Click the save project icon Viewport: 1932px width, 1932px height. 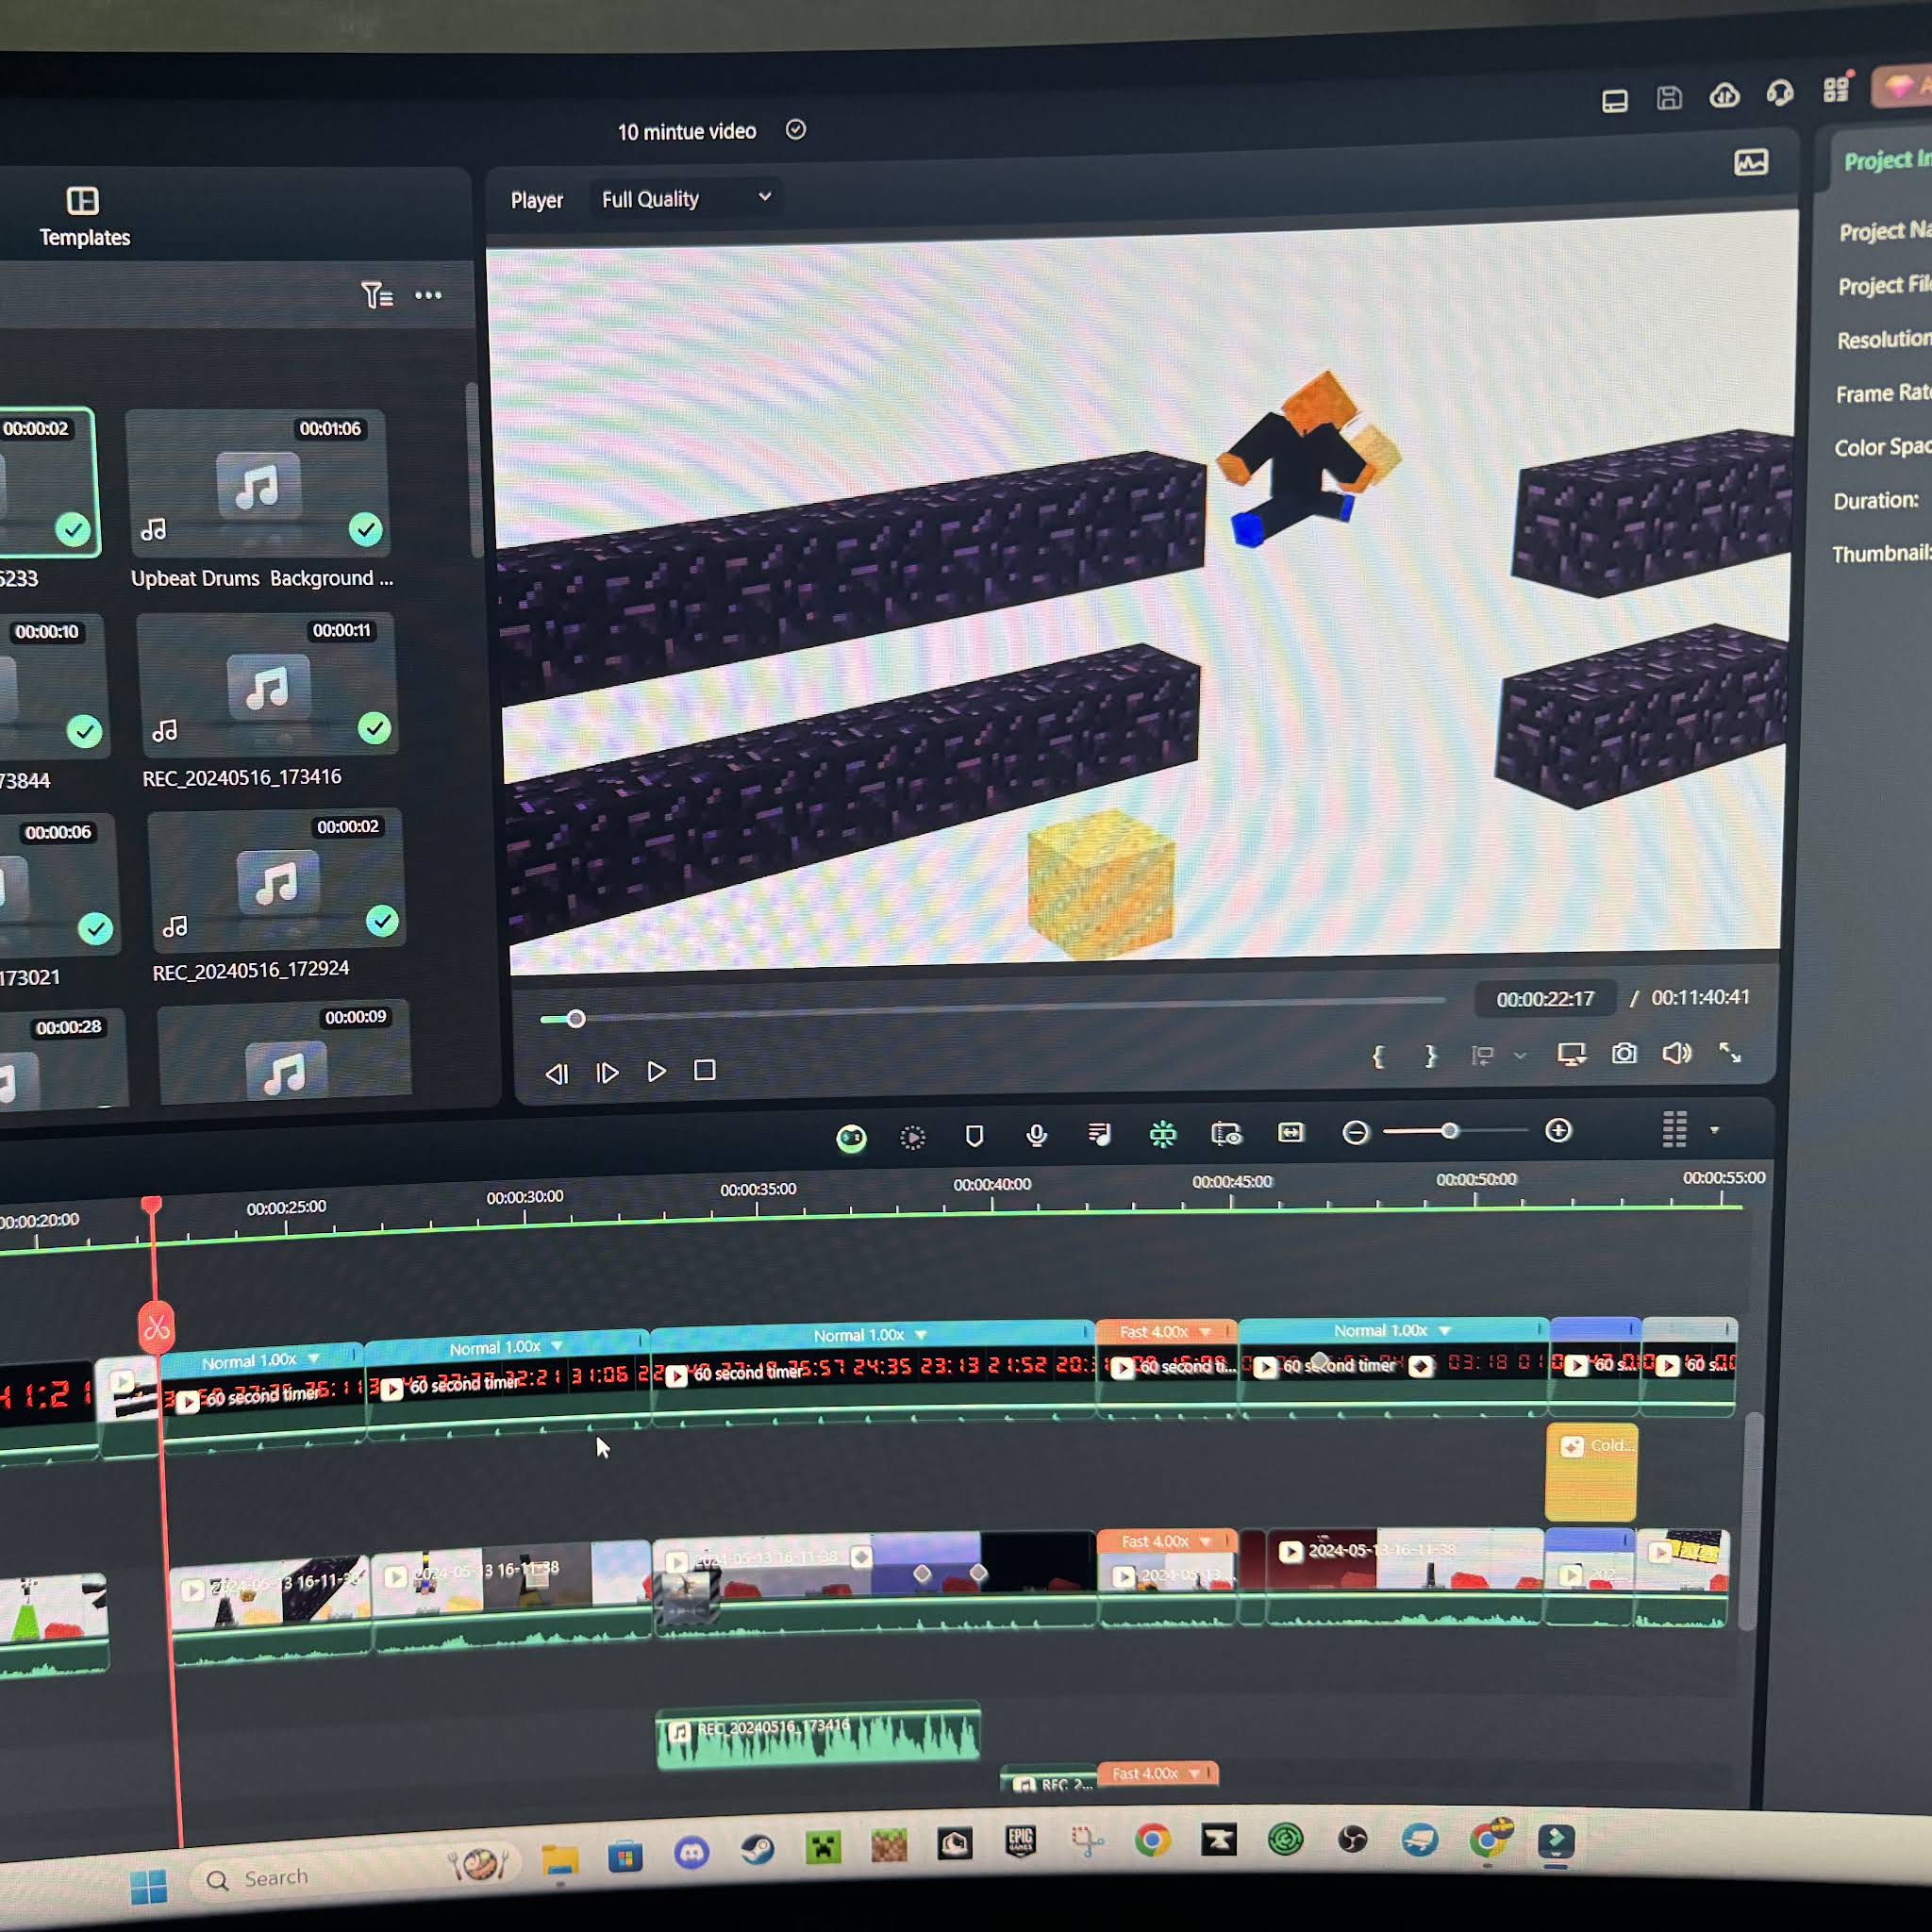(x=1669, y=98)
